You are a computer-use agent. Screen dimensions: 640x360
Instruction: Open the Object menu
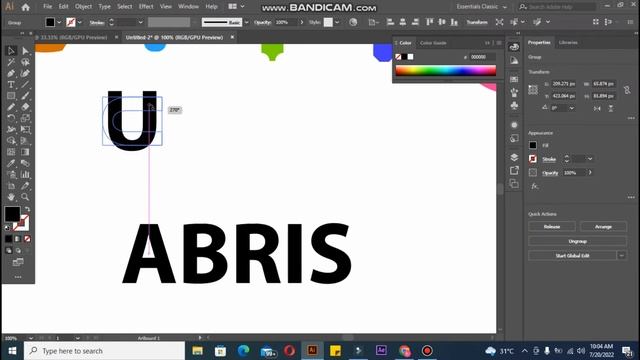[83, 7]
